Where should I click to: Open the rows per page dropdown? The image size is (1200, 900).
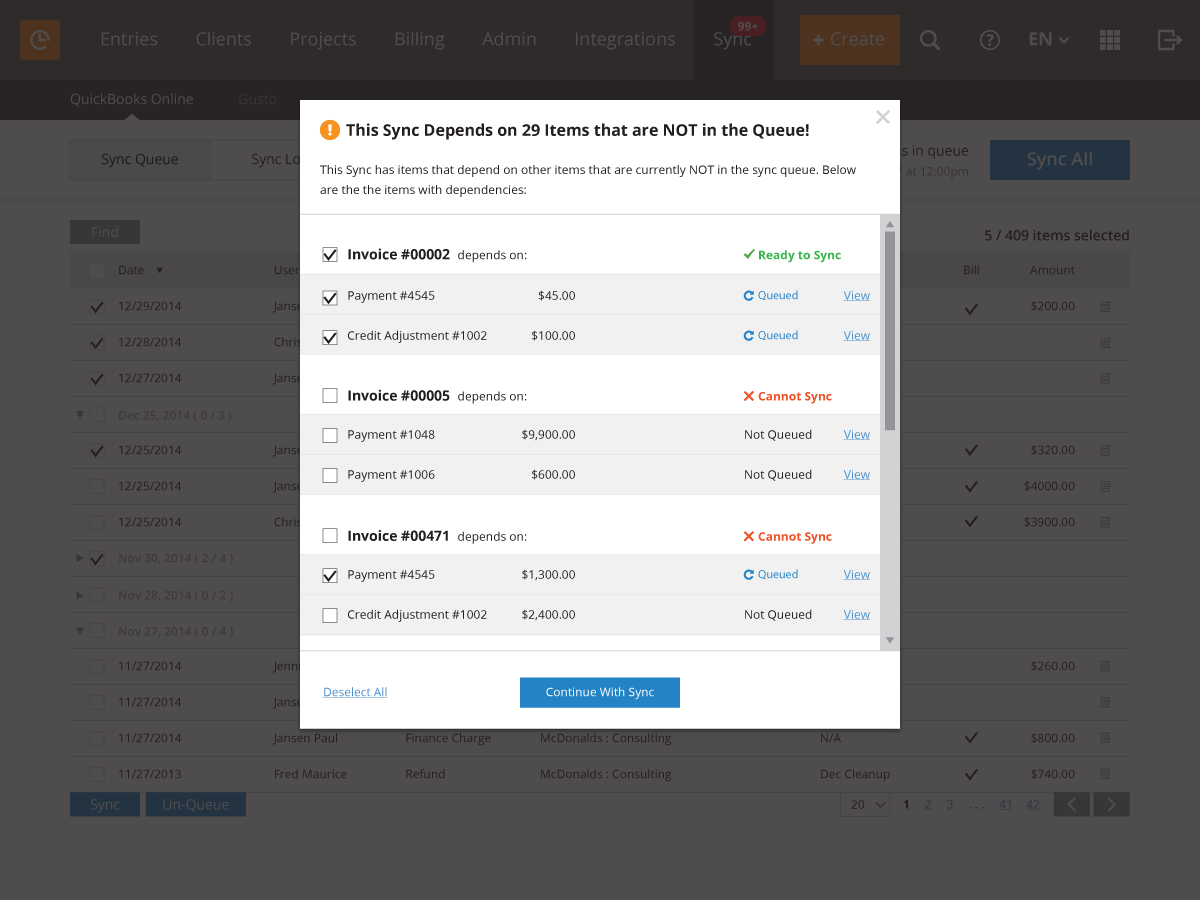tap(865, 805)
